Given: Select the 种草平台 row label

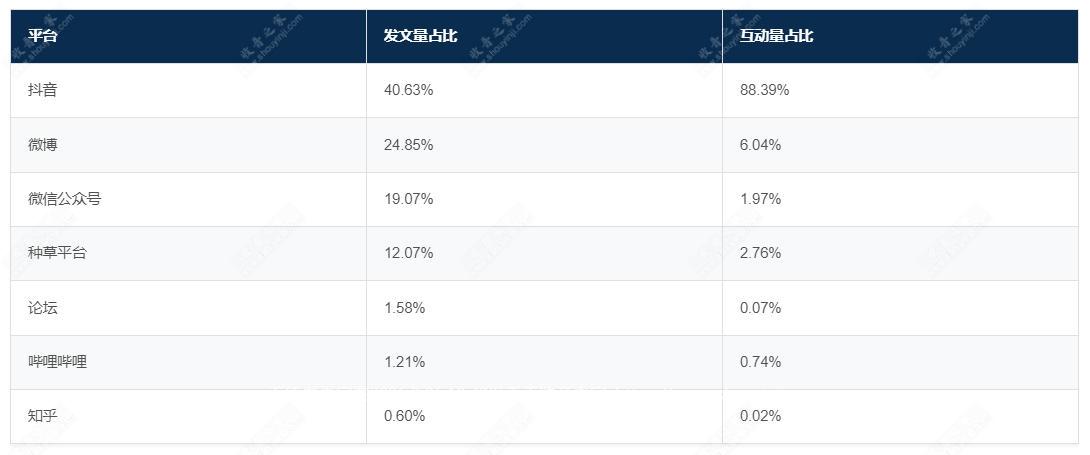Looking at the screenshot, I should [x=57, y=253].
